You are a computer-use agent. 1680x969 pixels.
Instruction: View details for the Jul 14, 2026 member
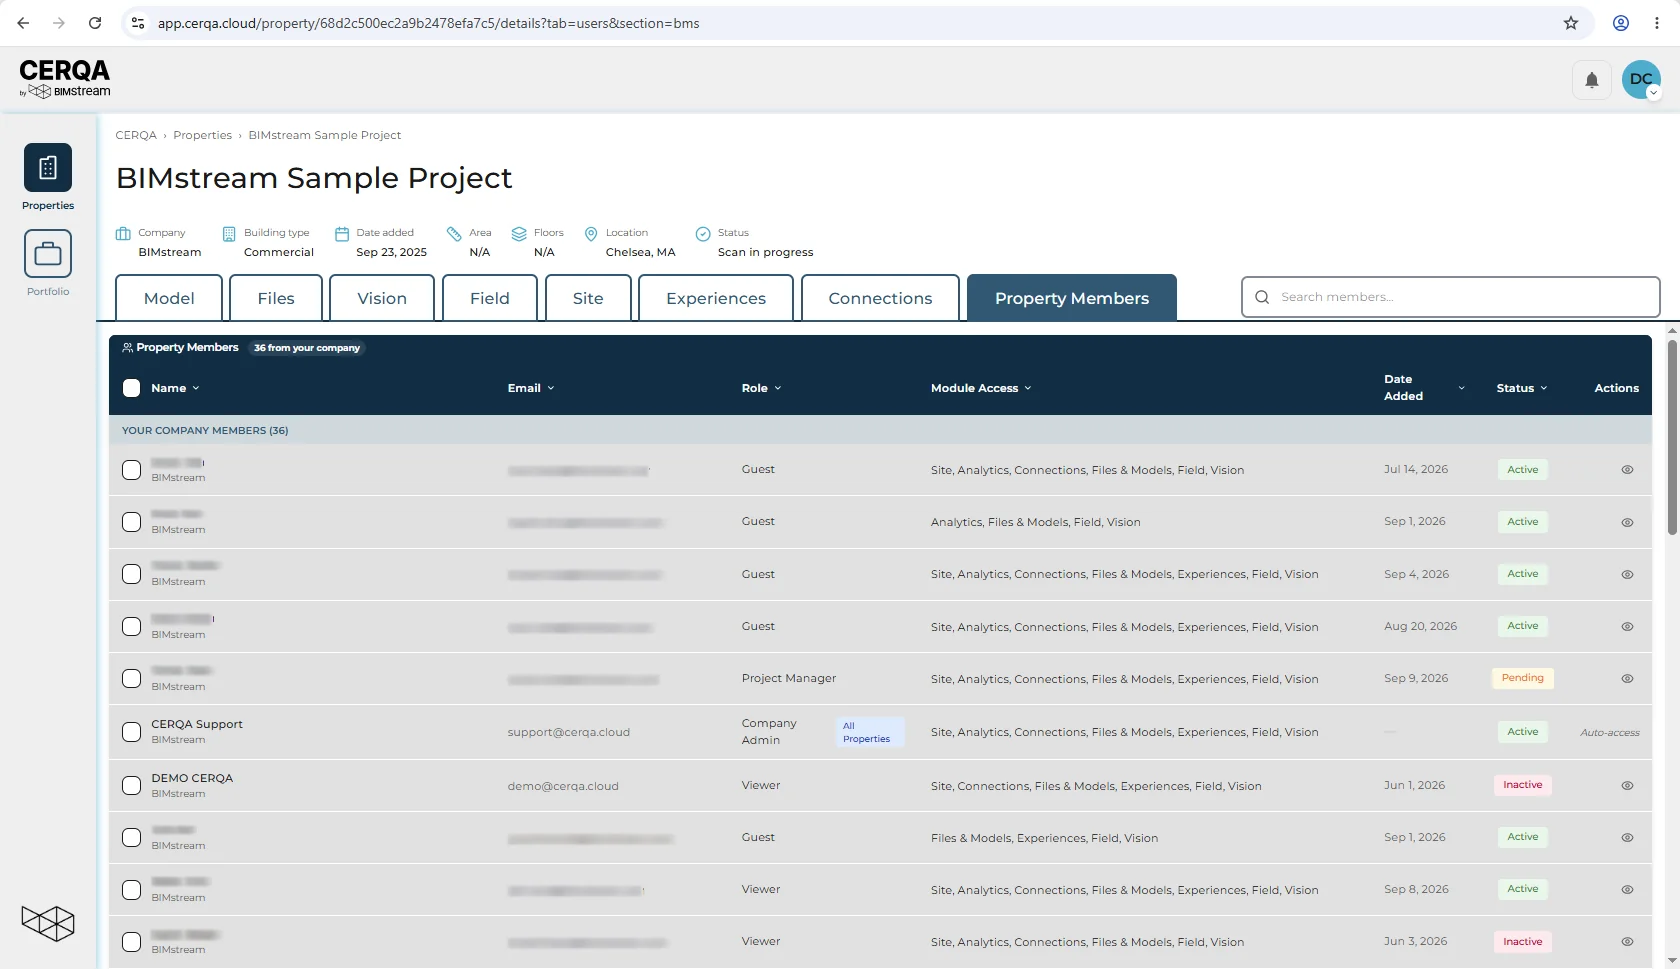(1627, 470)
